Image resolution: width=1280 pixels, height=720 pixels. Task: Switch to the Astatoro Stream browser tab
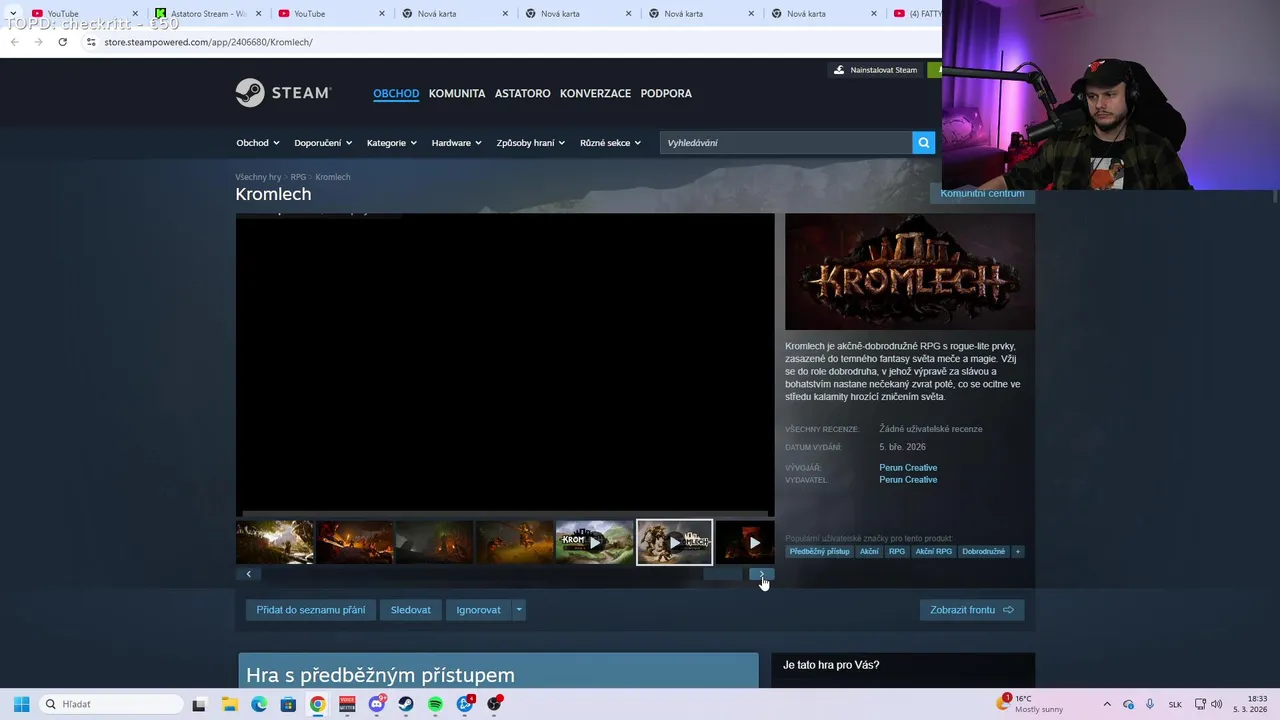[208, 14]
